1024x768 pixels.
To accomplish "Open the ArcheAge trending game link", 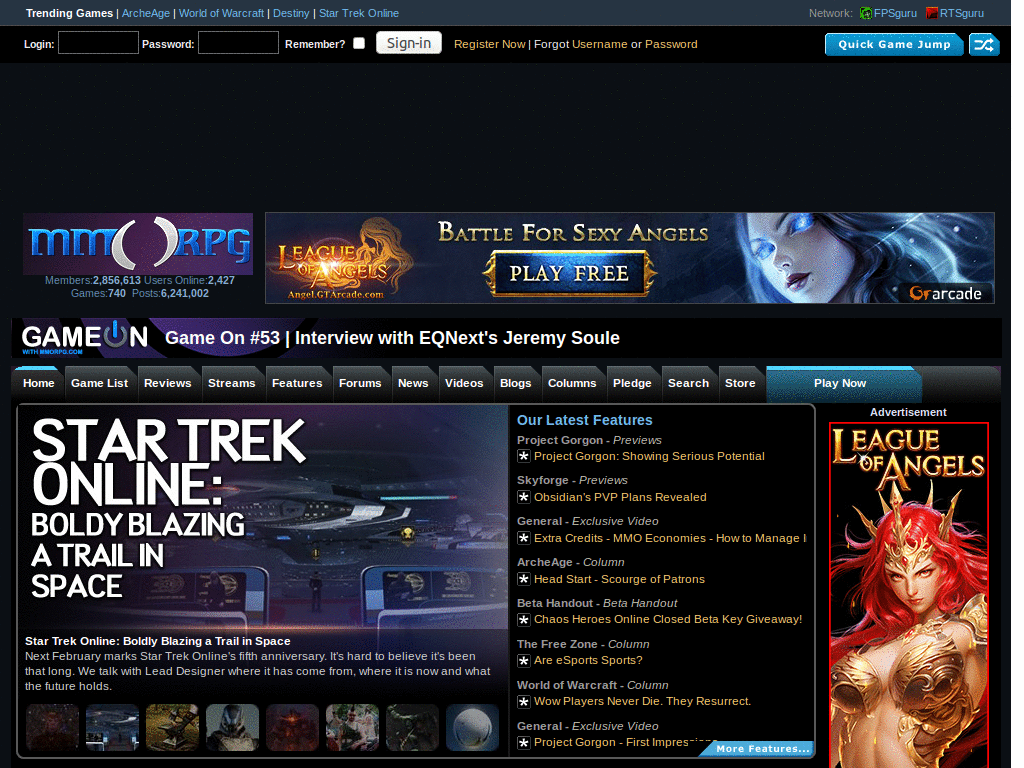I will [x=146, y=13].
